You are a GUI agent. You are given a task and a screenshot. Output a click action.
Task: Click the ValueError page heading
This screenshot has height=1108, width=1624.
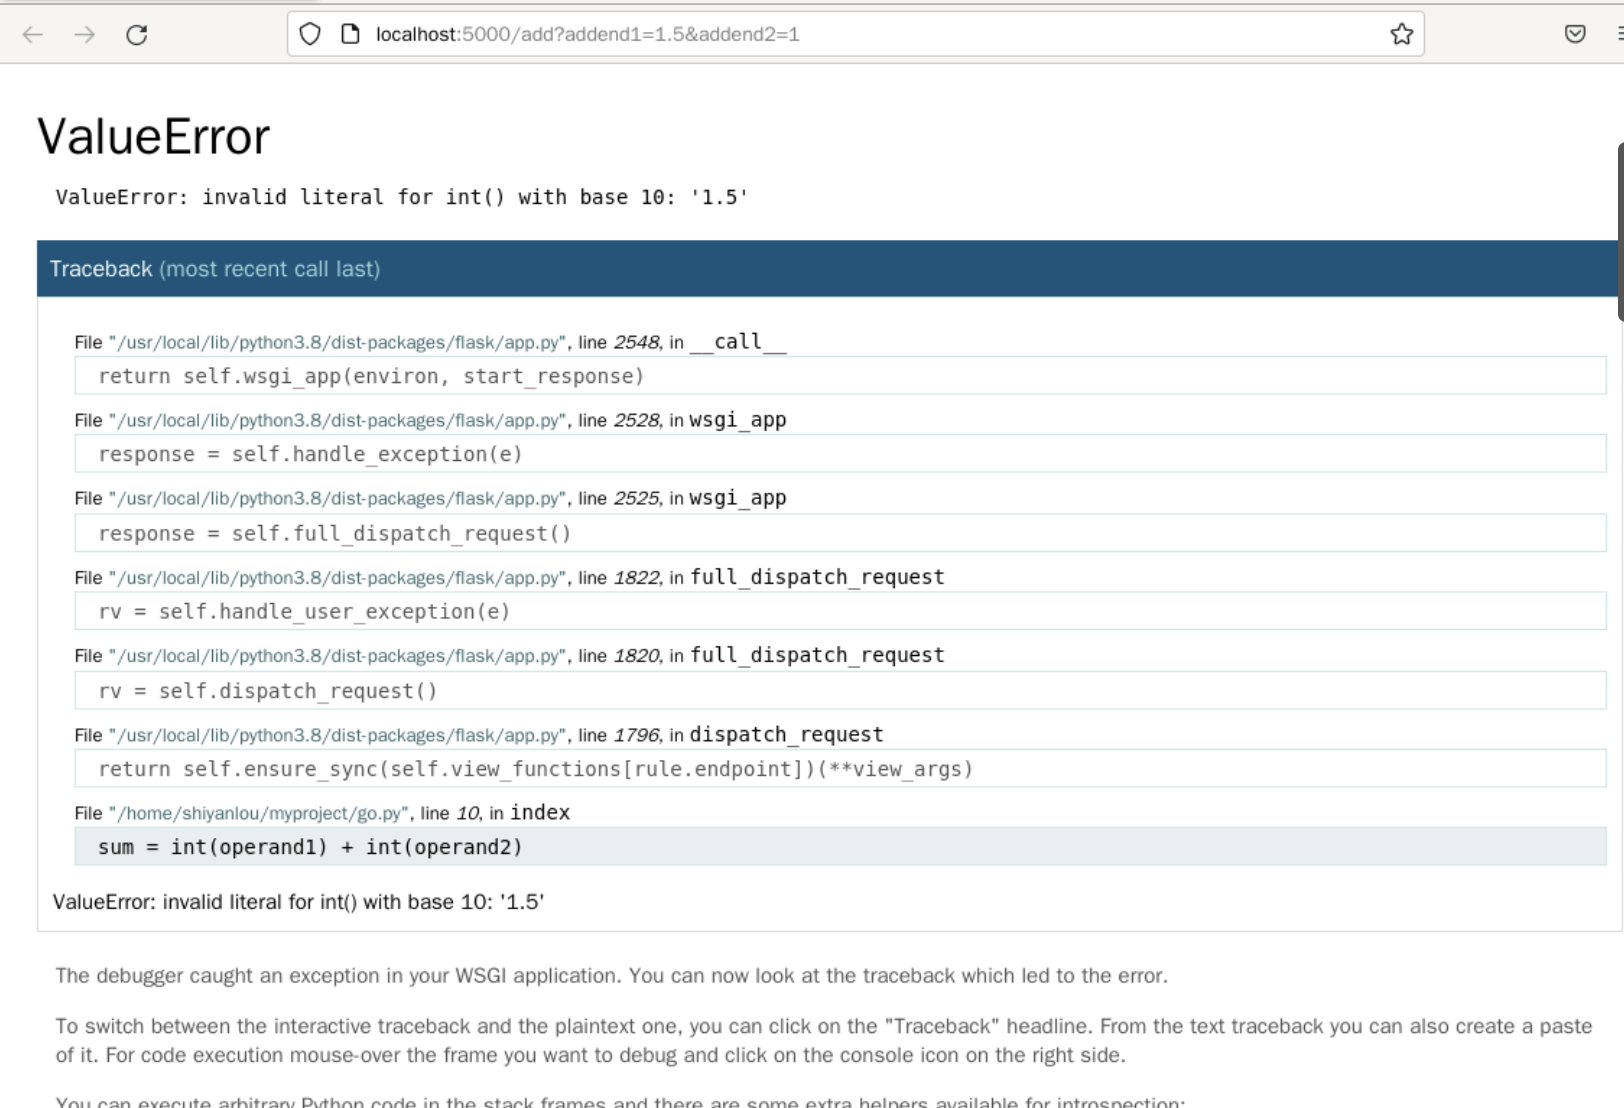[154, 136]
